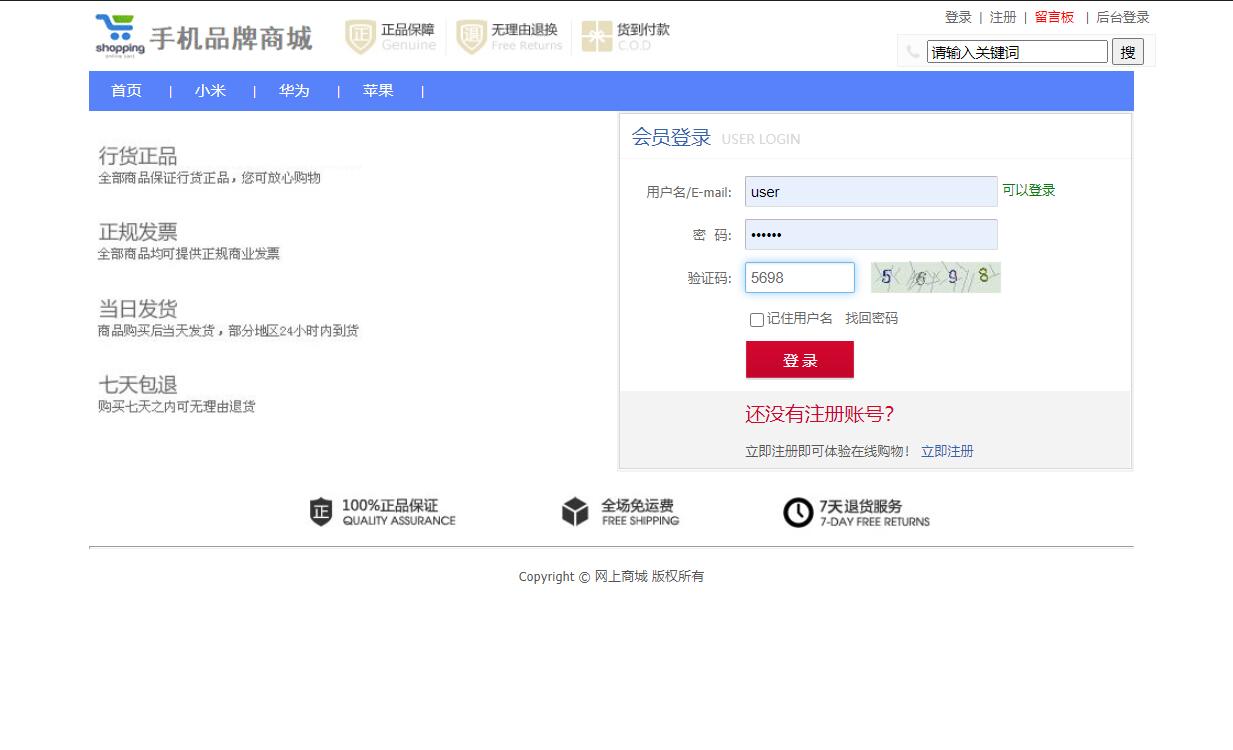Click the keyword search input field
This screenshot has width=1233, height=750.
click(x=1015, y=50)
